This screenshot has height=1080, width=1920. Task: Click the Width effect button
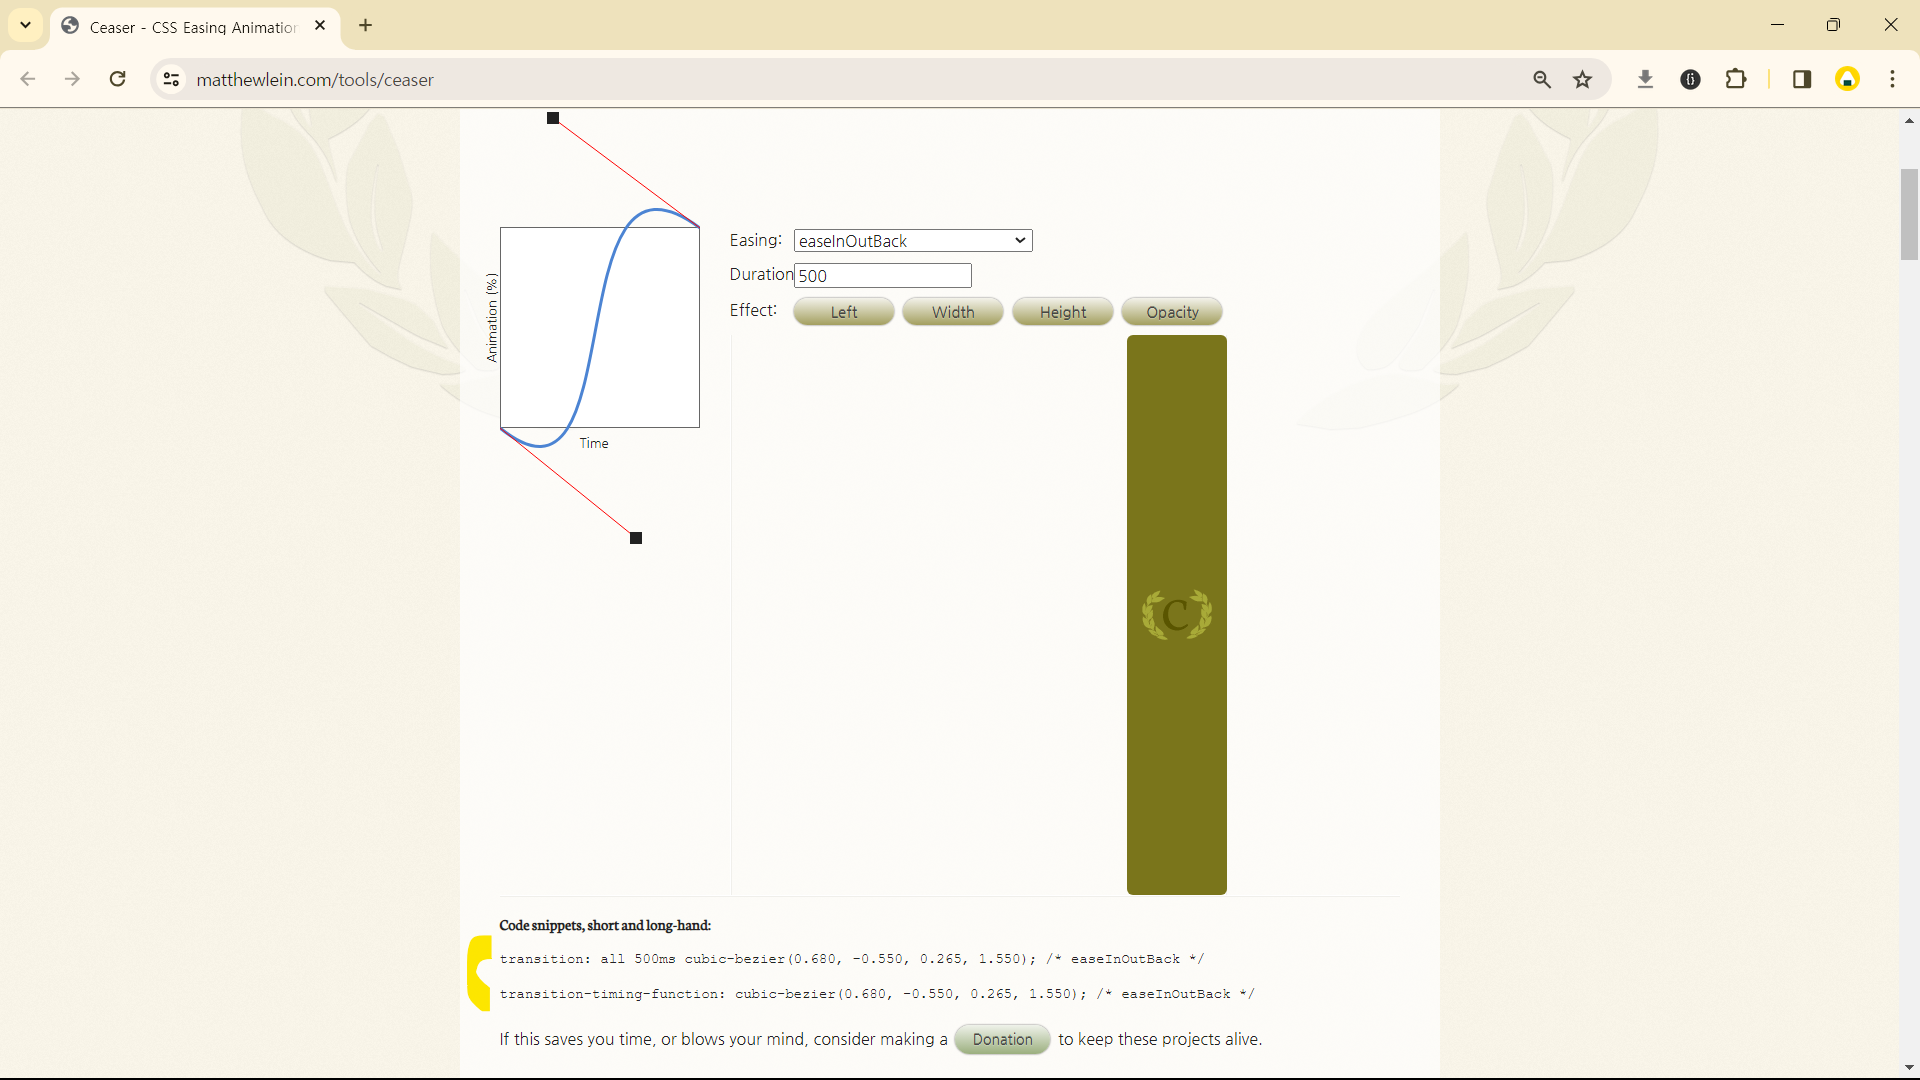[952, 312]
